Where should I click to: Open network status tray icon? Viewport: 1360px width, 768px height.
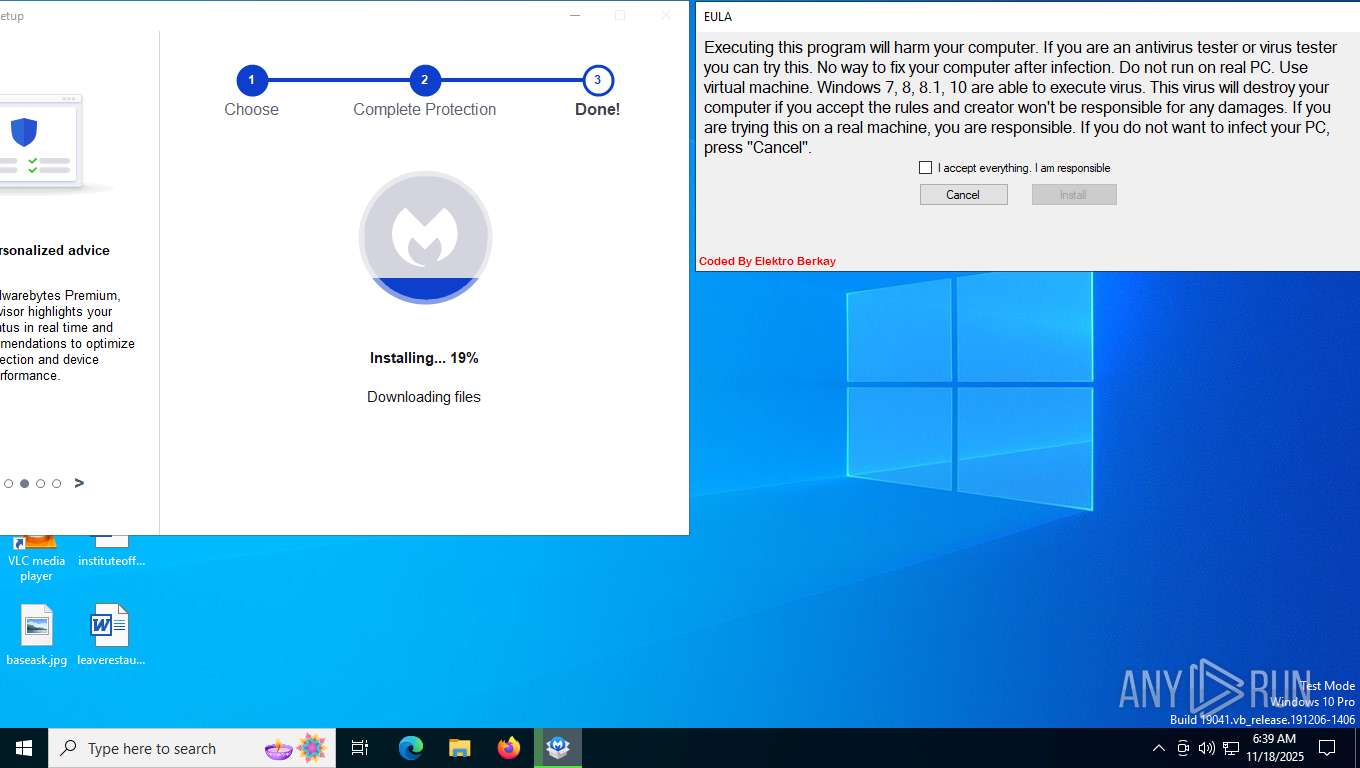(x=1231, y=748)
